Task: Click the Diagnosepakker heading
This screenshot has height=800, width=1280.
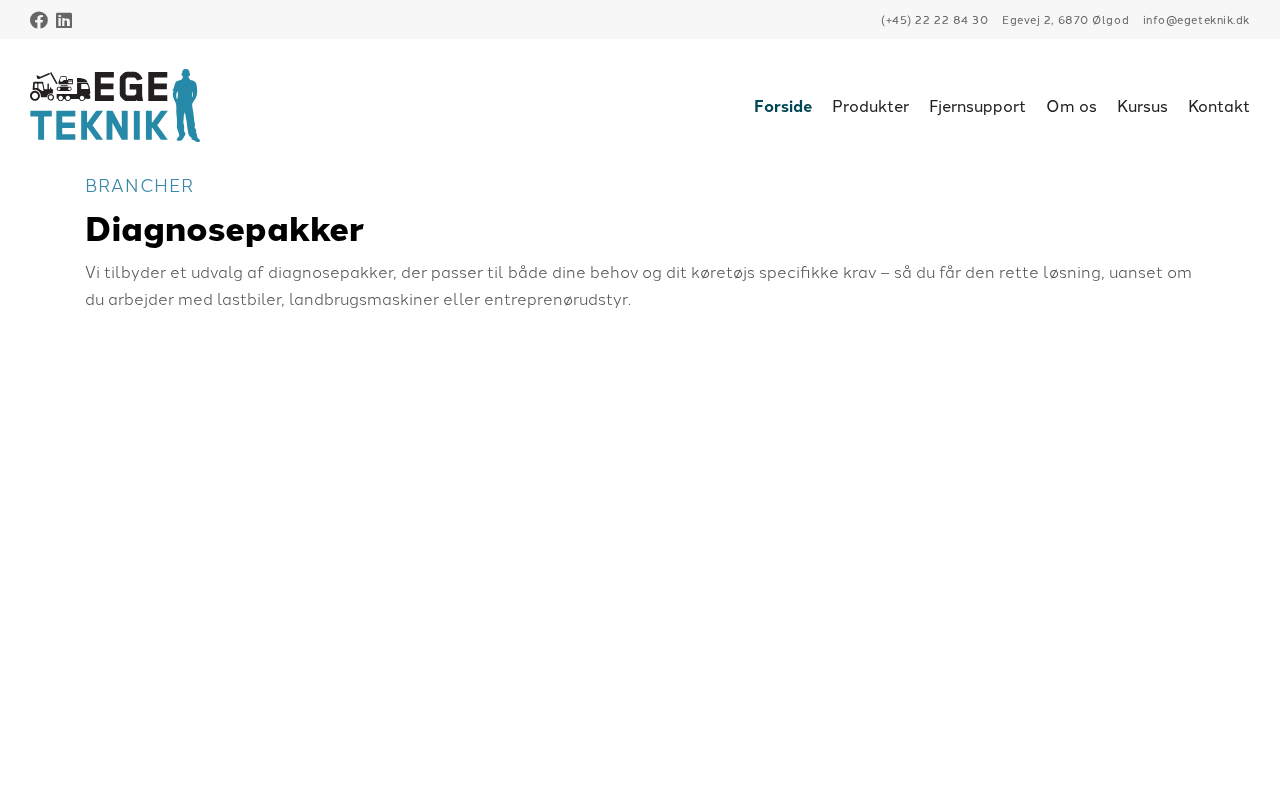Action: [x=224, y=229]
